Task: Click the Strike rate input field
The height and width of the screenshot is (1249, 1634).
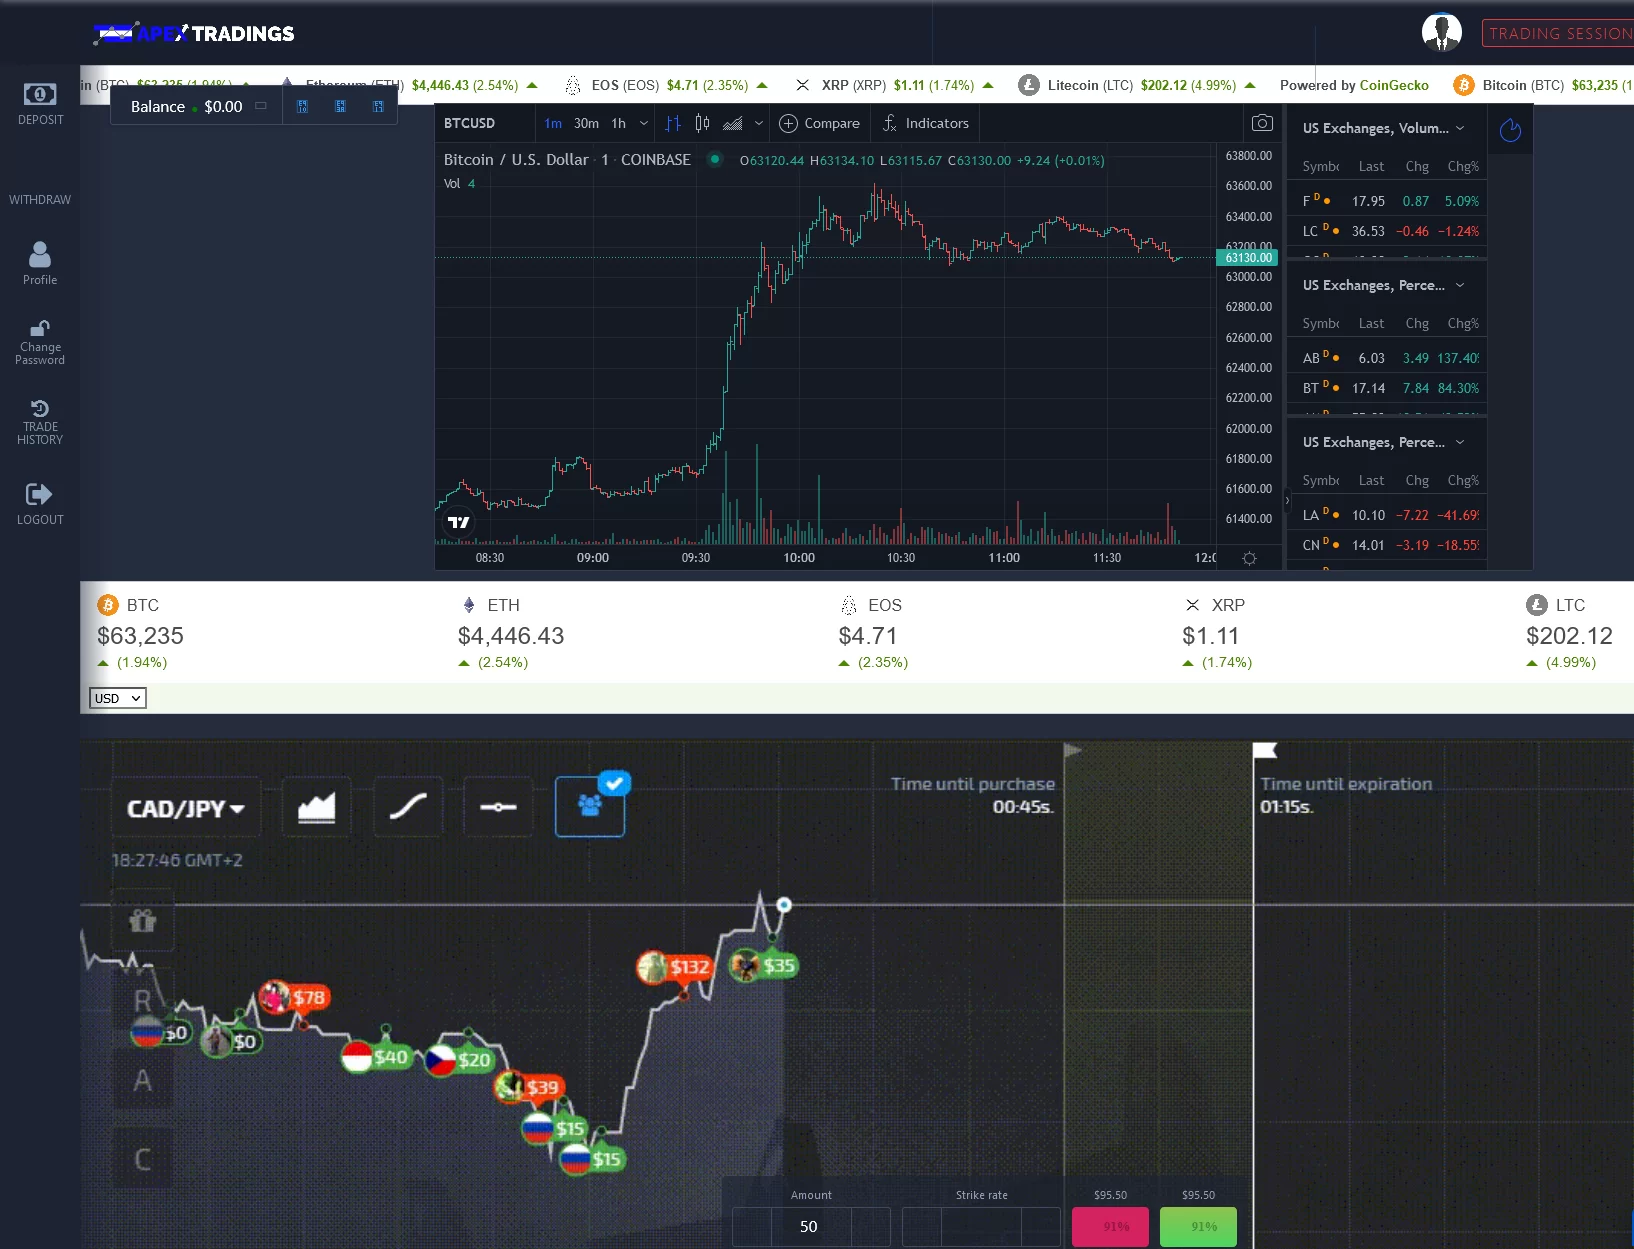Action: coord(981,1226)
